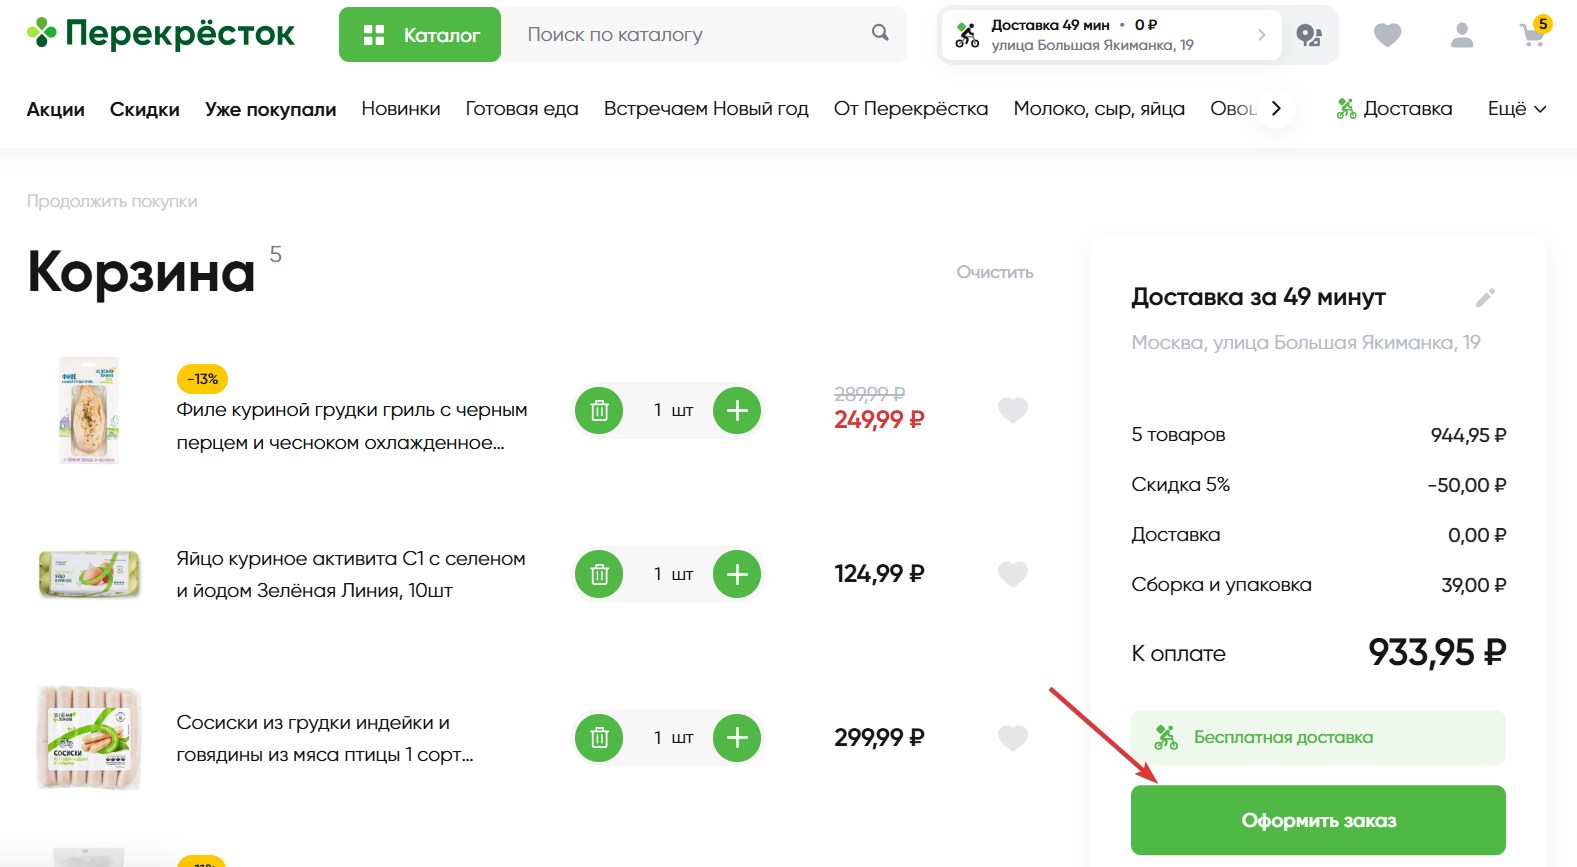The height and width of the screenshot is (867, 1577).
Task: Increase turkey sausages quantity with plus
Action: (x=737, y=738)
